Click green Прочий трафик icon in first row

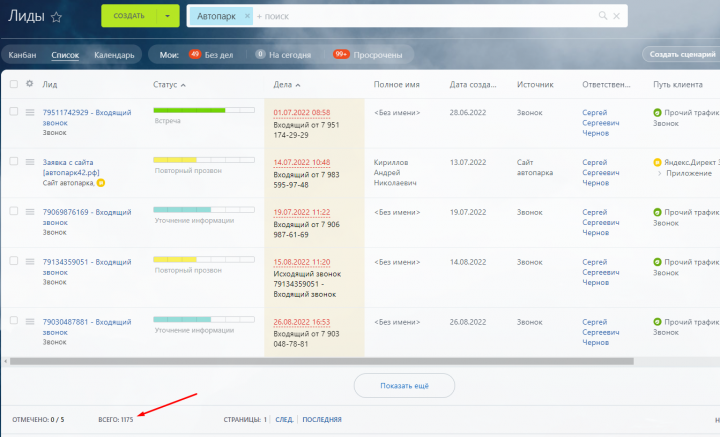(657, 112)
